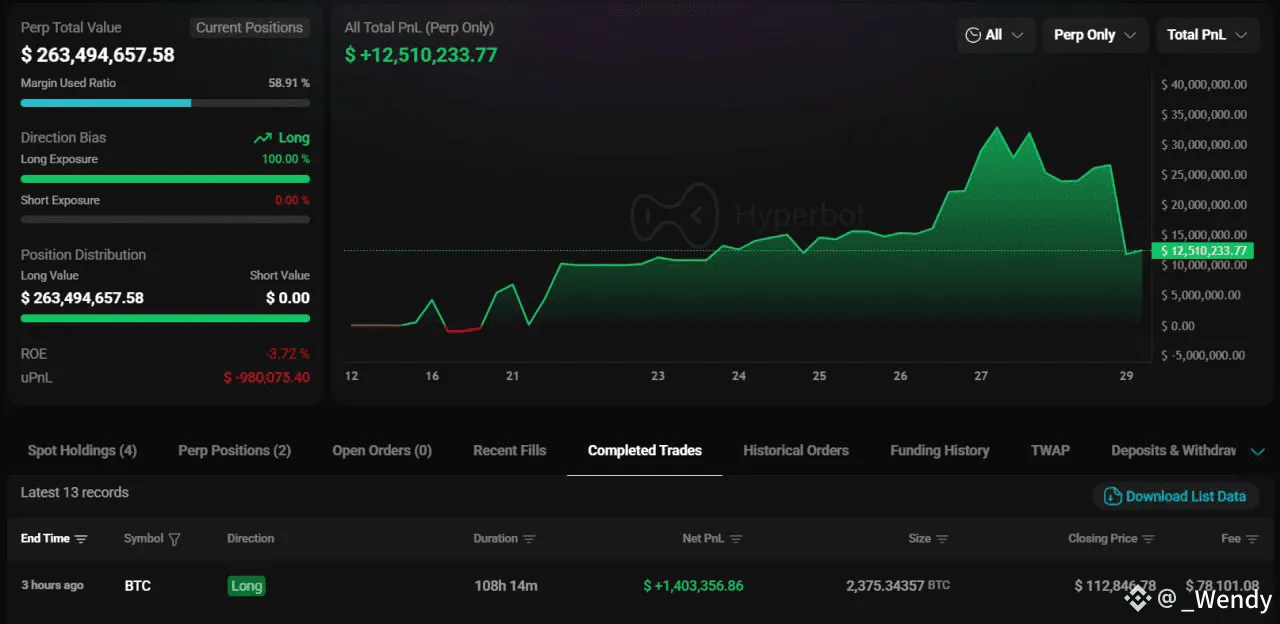
Task: Open the Perp Positions tab
Action: [x=234, y=450]
